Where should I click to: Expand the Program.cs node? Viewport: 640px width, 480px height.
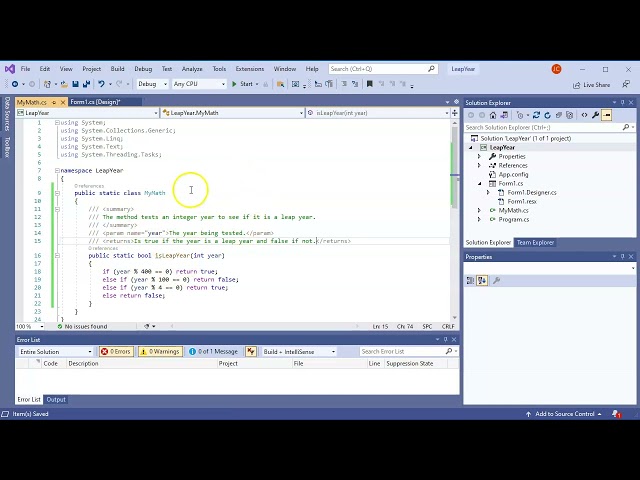479,220
